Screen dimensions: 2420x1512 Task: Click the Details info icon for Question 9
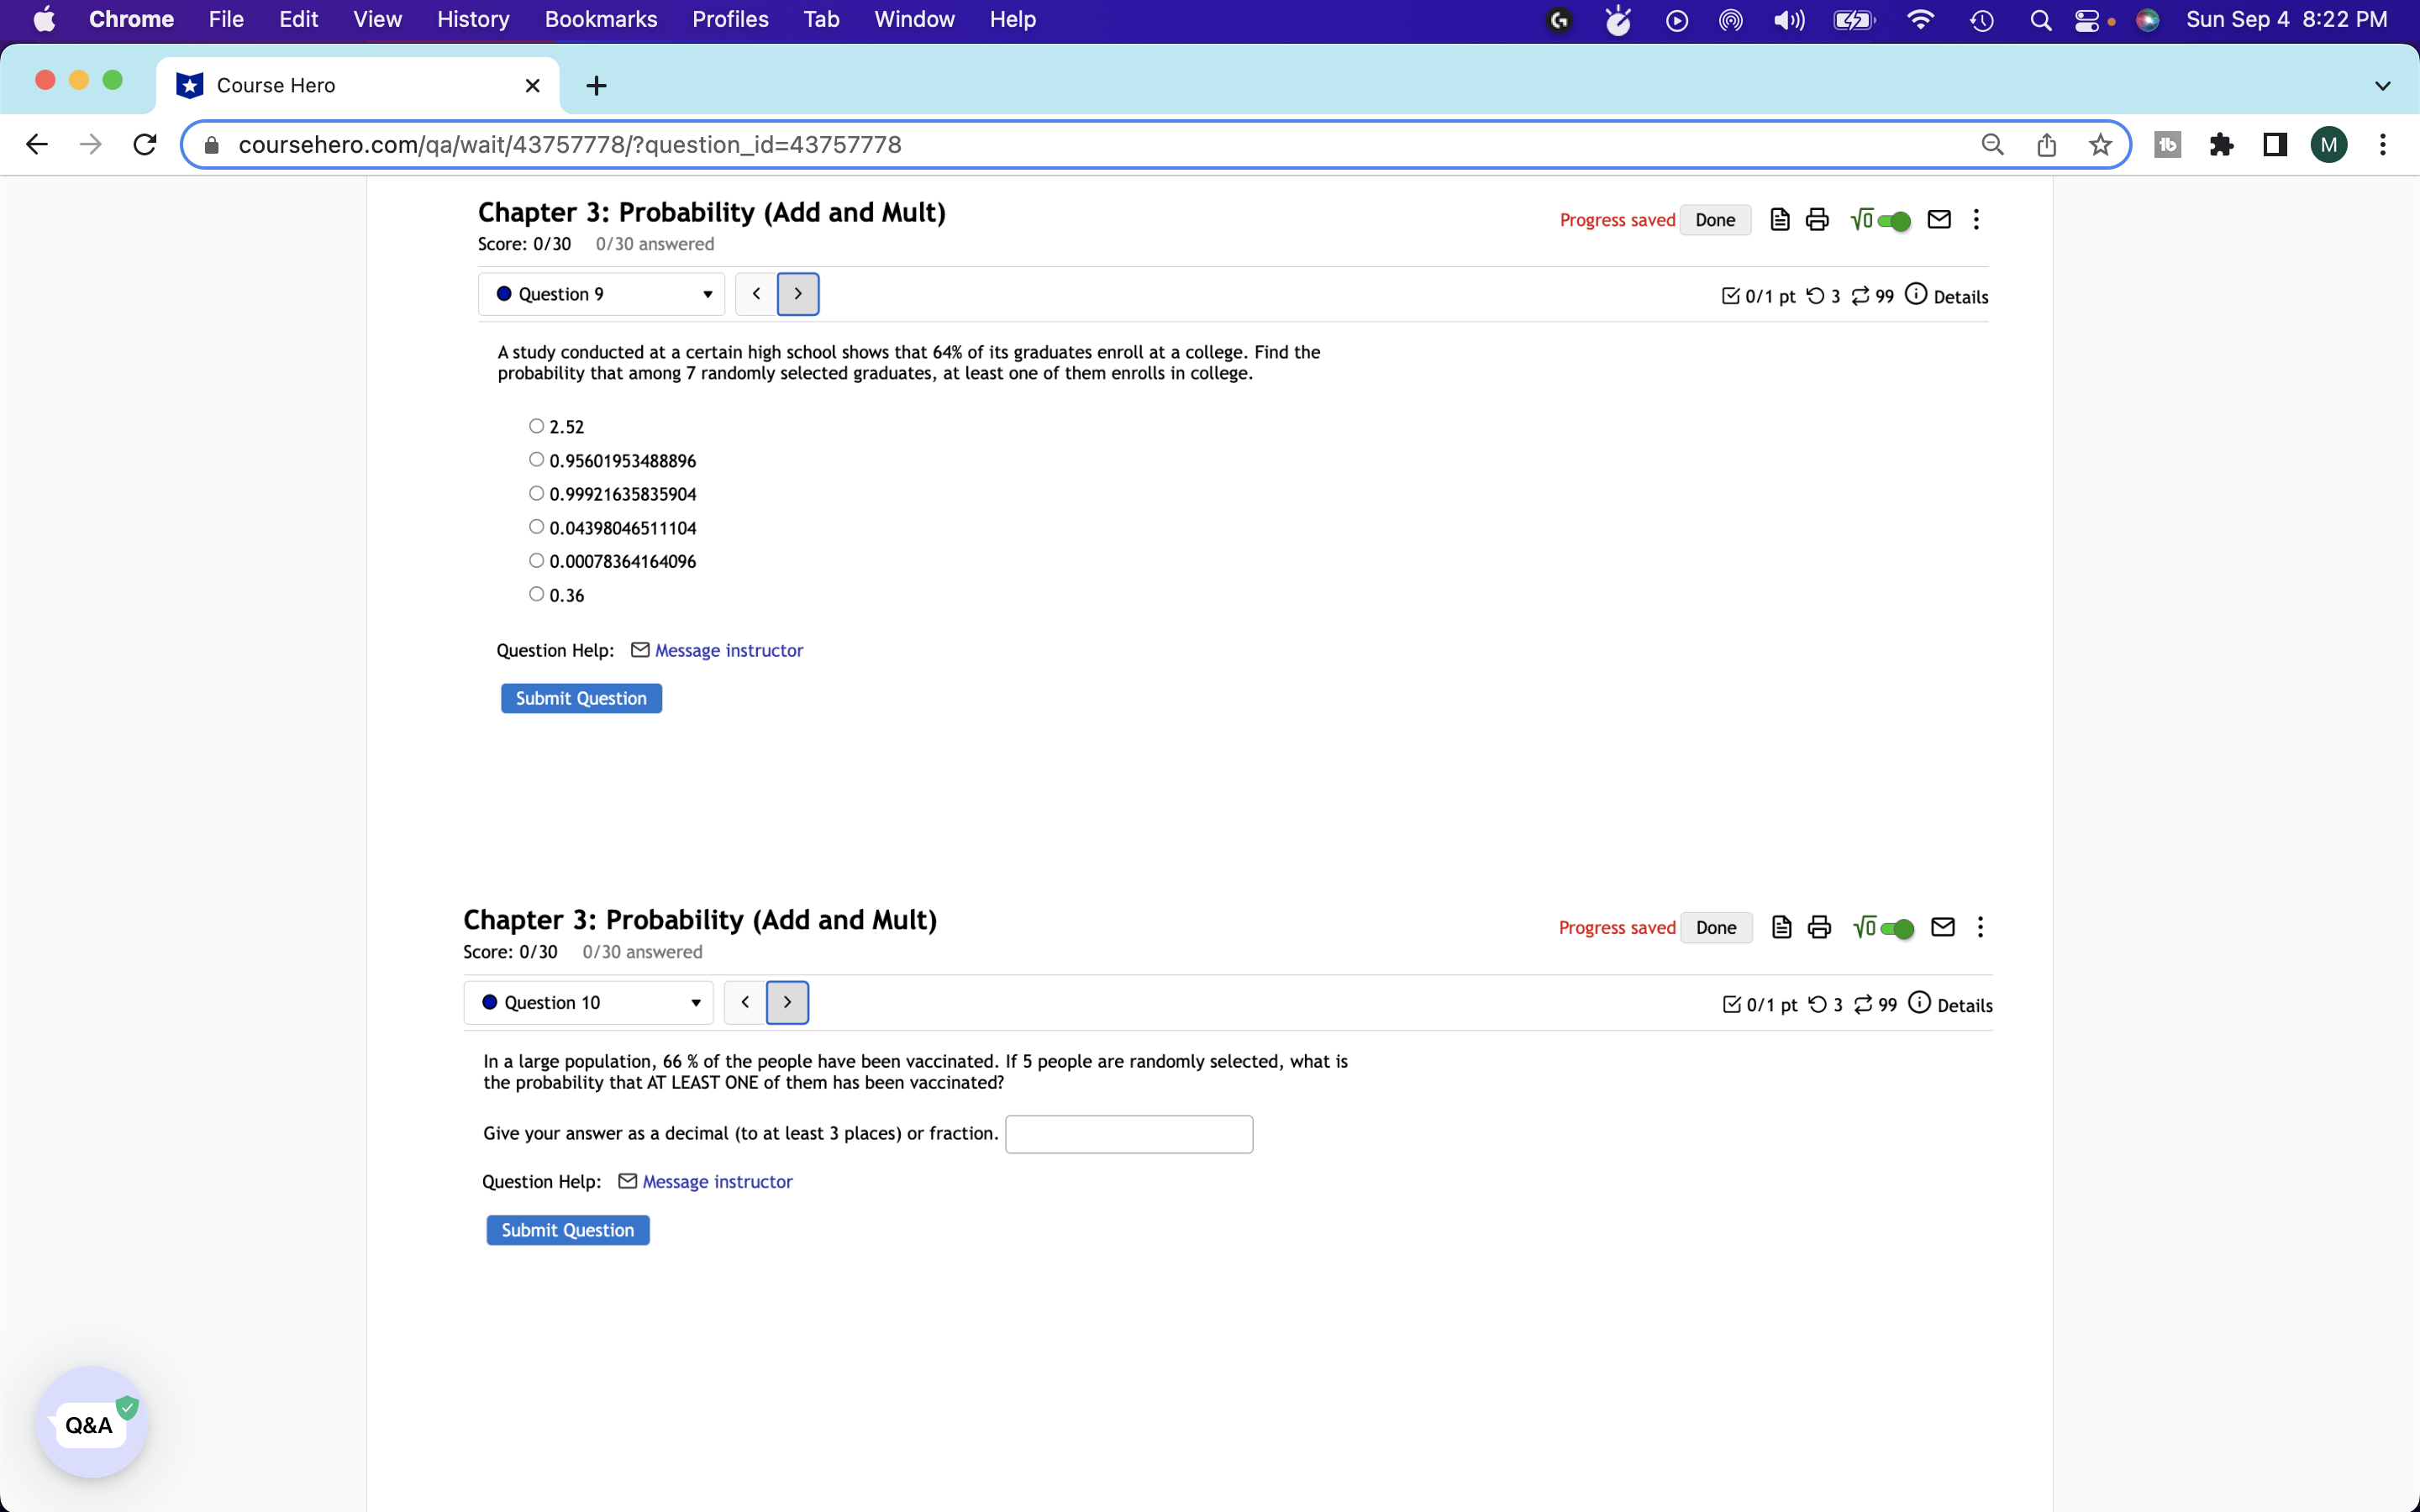pyautogui.click(x=1916, y=294)
